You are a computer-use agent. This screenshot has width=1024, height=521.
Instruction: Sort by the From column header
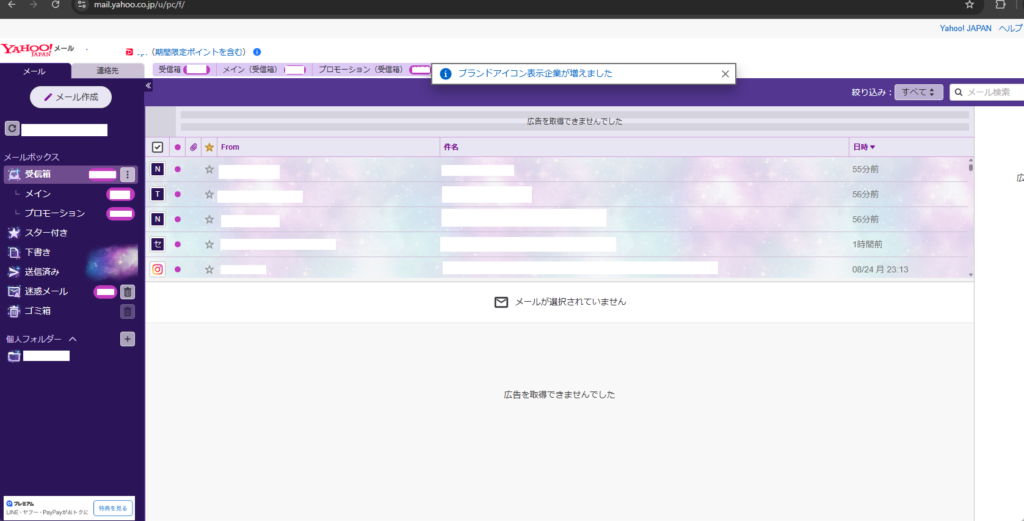point(230,148)
